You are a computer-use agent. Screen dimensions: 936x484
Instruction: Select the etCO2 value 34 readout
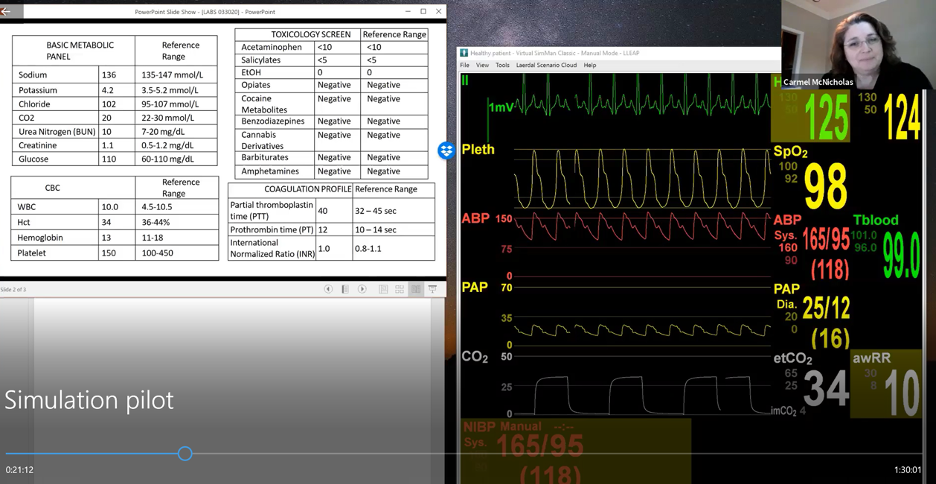(x=826, y=388)
